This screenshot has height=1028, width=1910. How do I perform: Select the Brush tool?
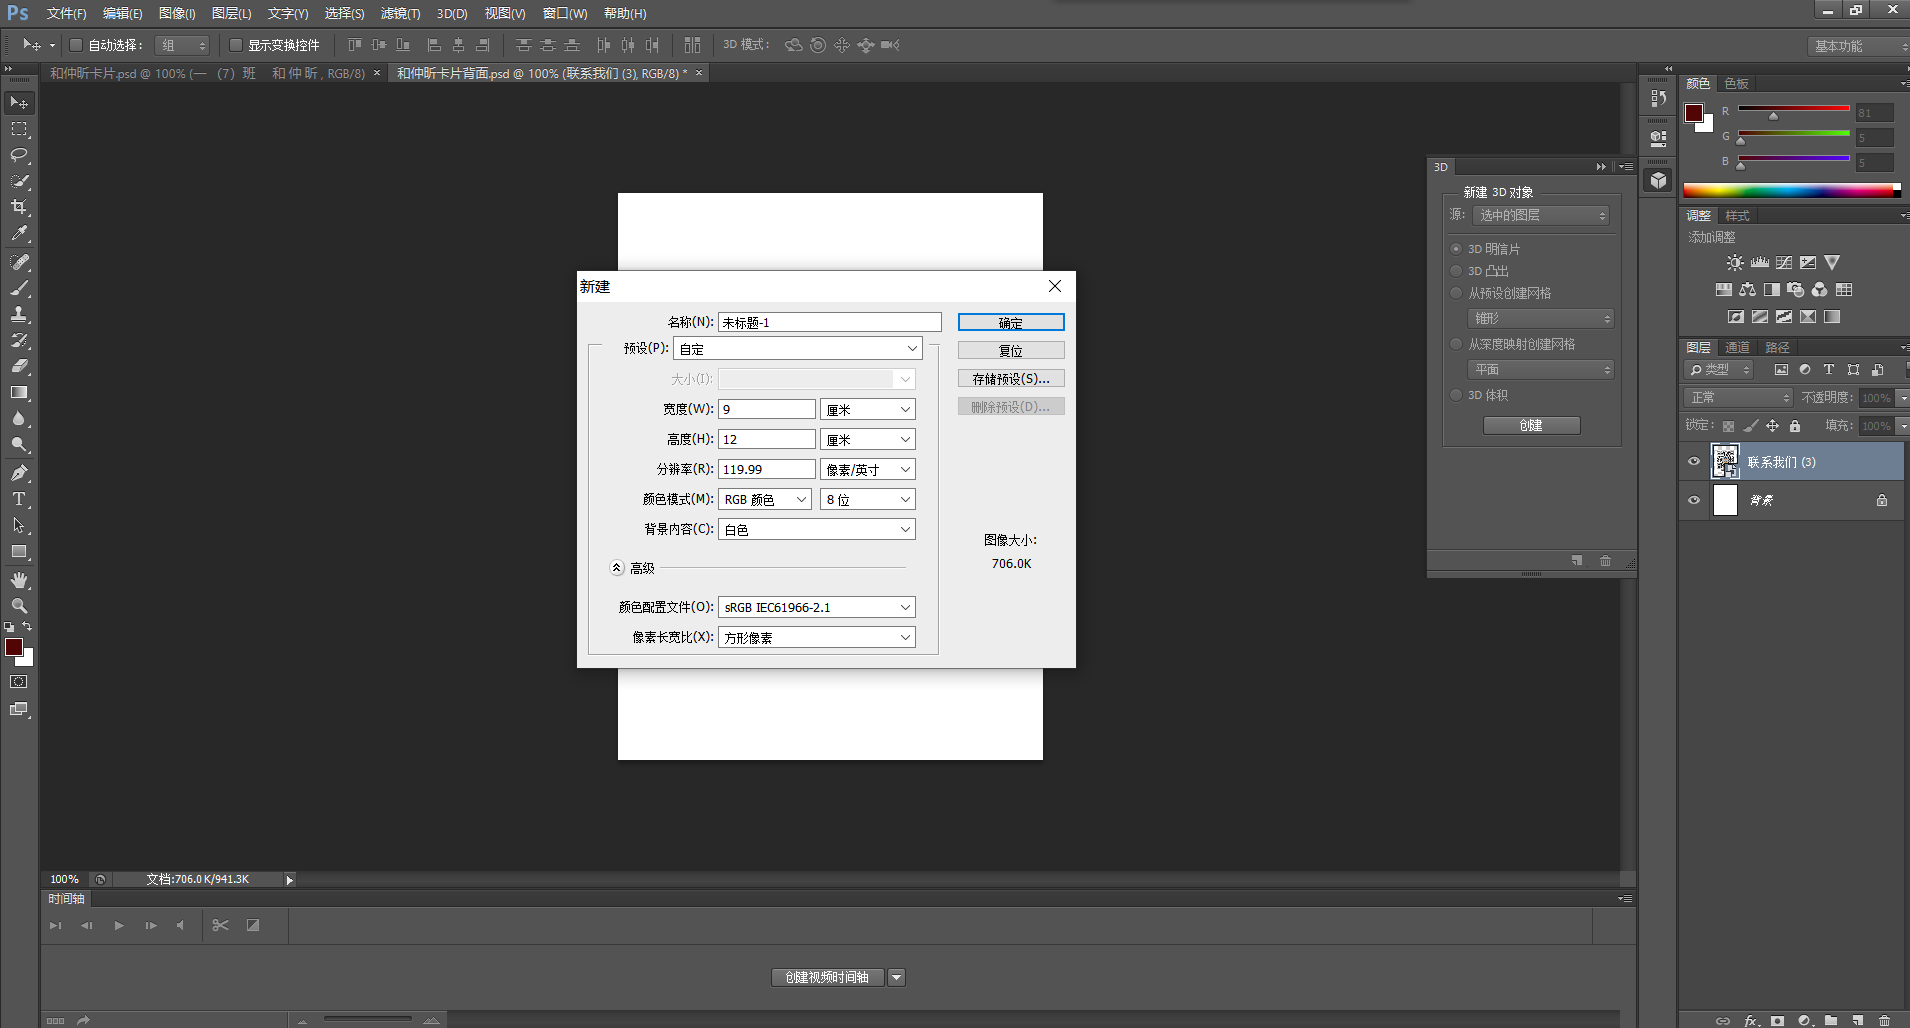19,288
